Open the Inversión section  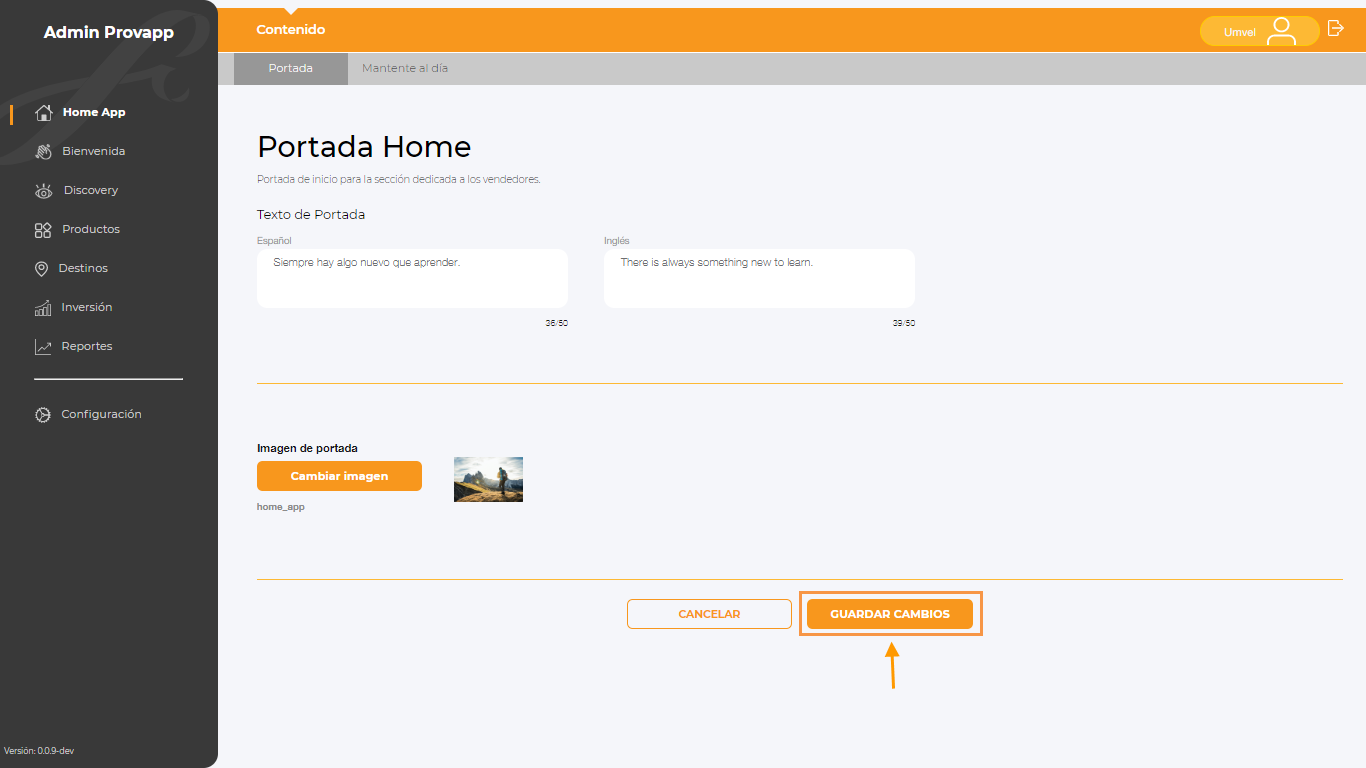click(87, 307)
